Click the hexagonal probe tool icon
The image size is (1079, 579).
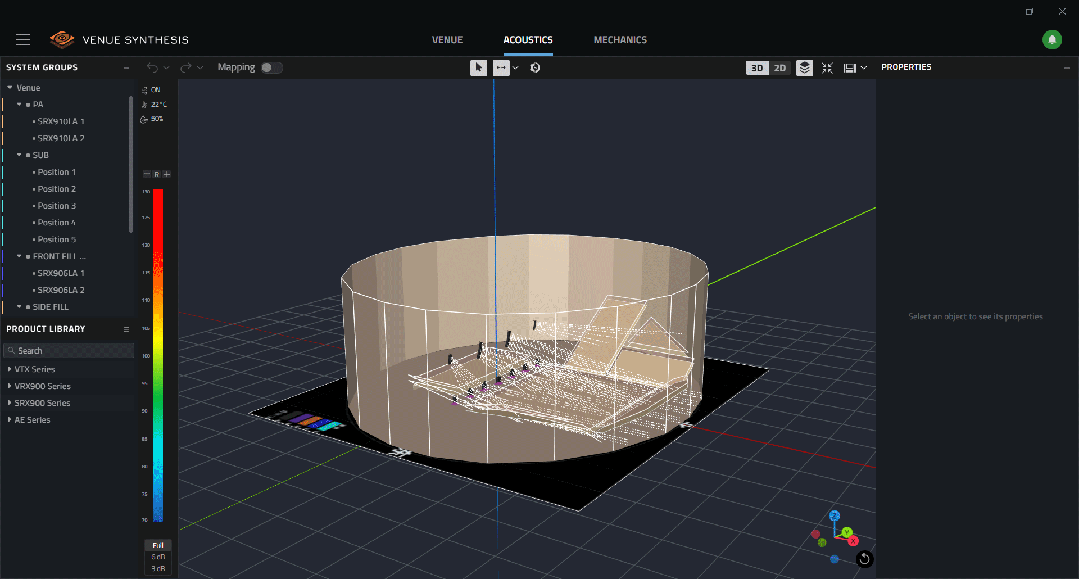click(x=535, y=67)
